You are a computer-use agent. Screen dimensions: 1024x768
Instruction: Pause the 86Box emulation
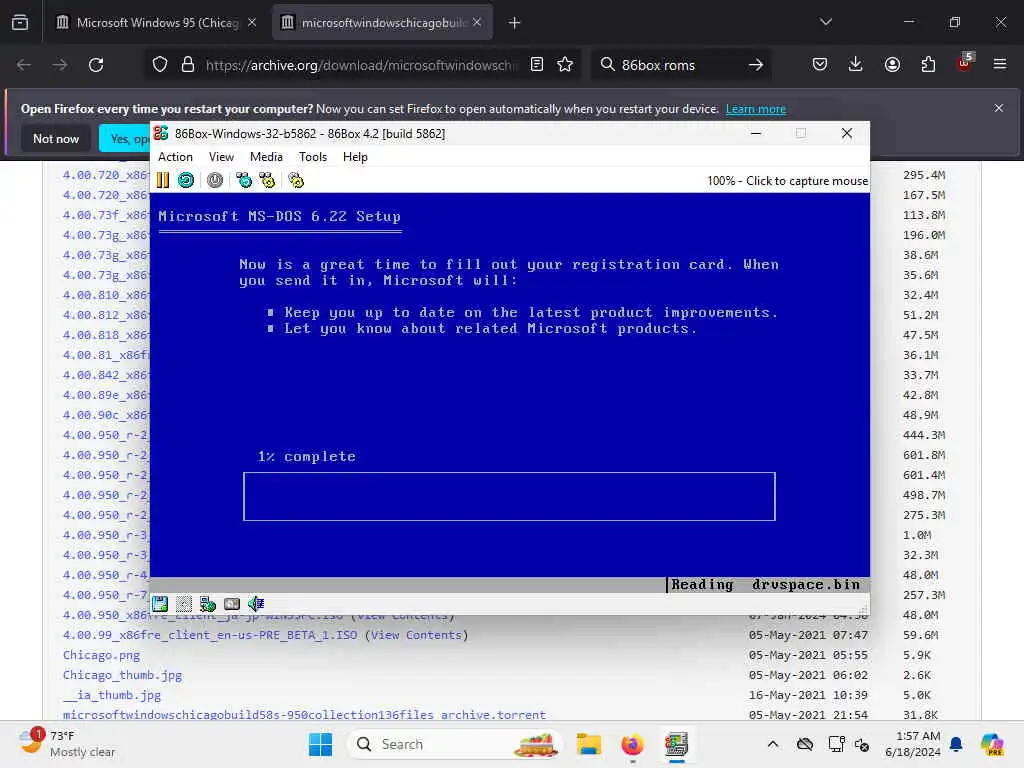point(163,180)
